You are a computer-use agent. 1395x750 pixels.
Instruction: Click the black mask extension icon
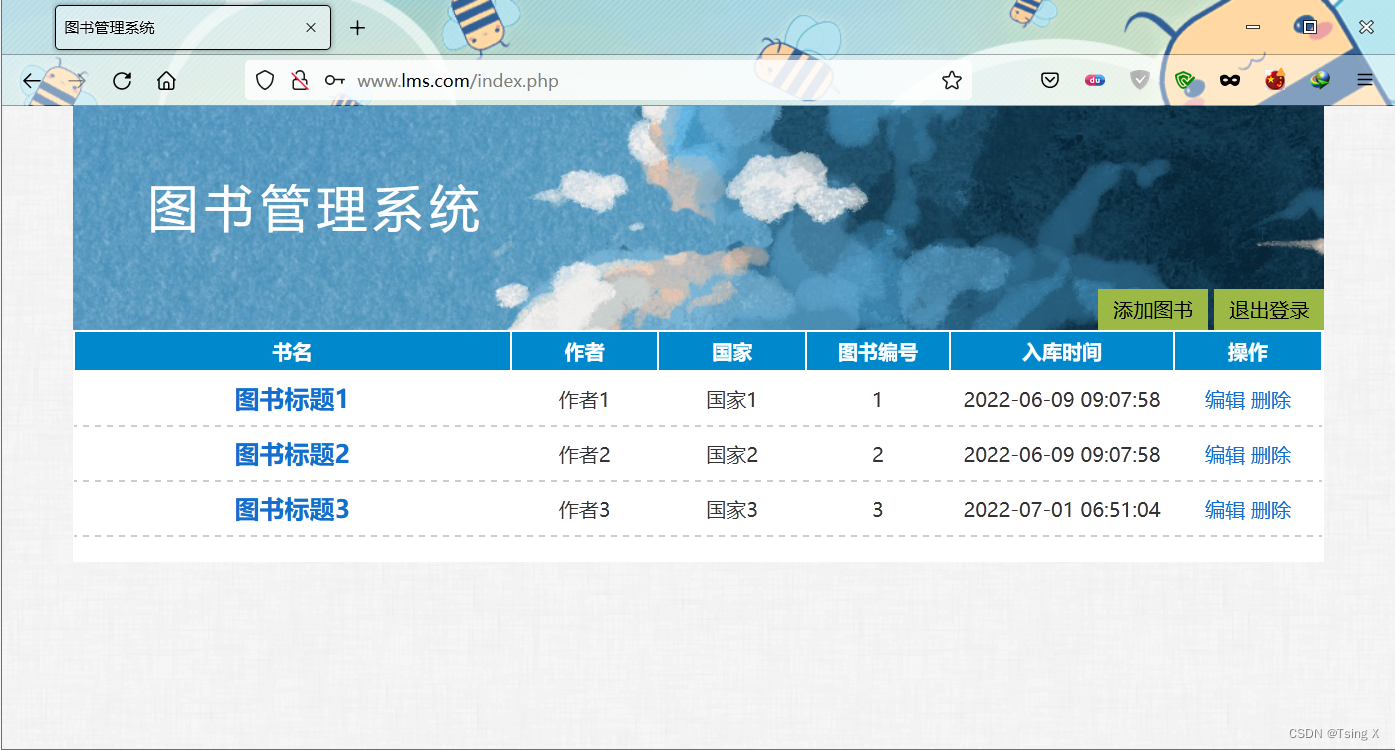click(x=1230, y=81)
